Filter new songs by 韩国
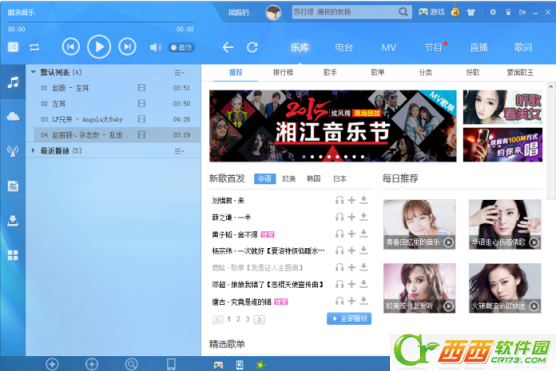Viewport: 556px width, 371px height. [x=313, y=179]
